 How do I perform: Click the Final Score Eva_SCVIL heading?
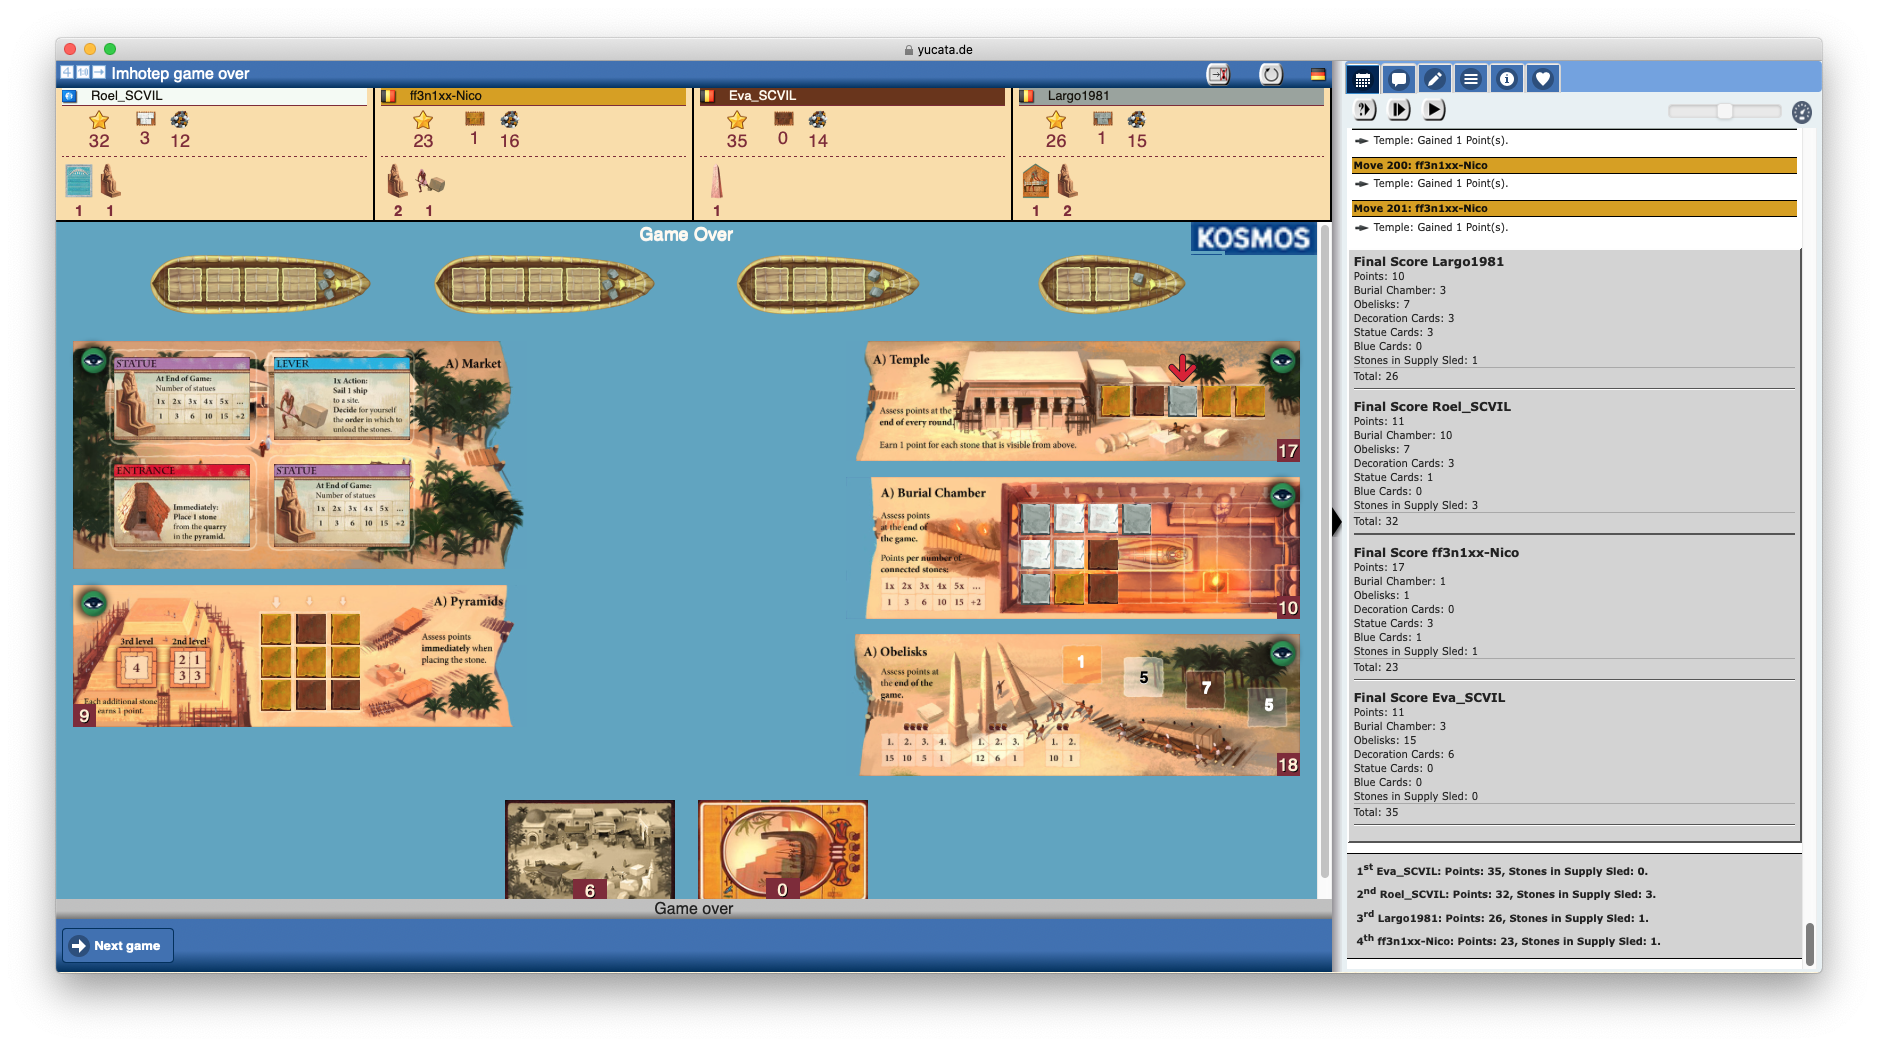[x=1429, y=698]
